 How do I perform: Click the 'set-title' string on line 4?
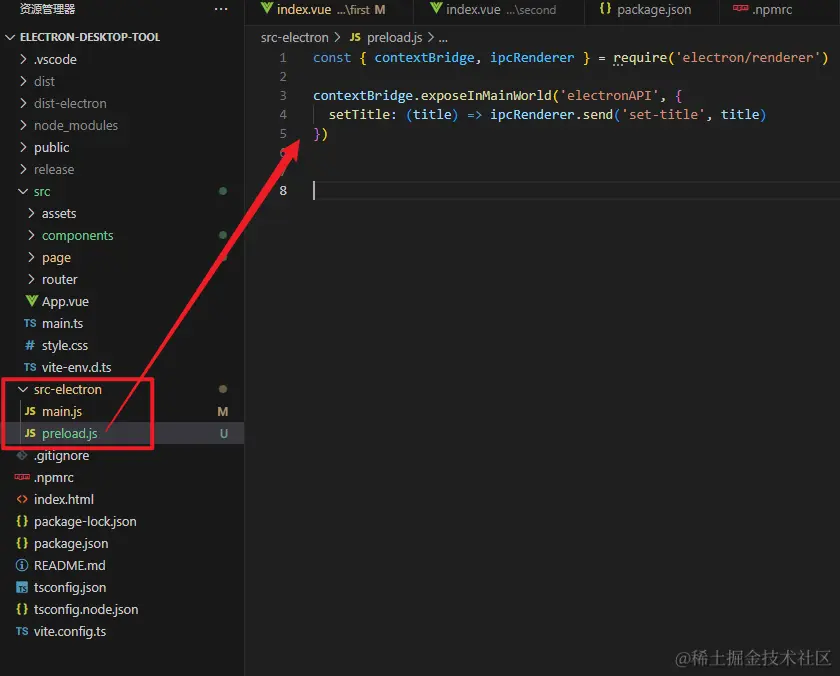[663, 114]
